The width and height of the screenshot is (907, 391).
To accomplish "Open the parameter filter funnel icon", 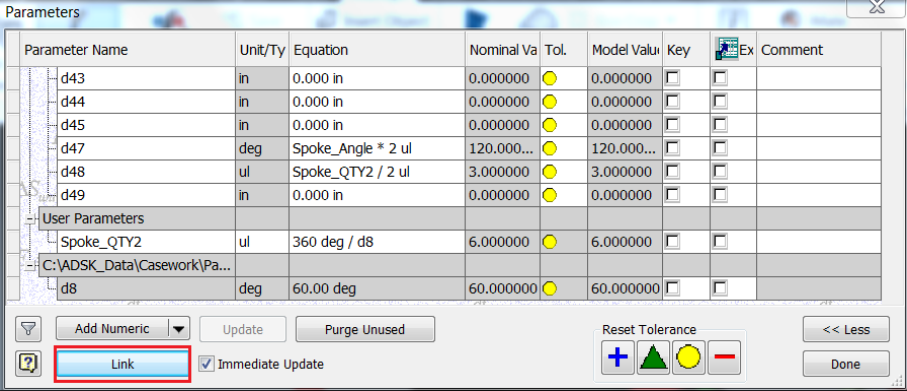I will 28,330.
